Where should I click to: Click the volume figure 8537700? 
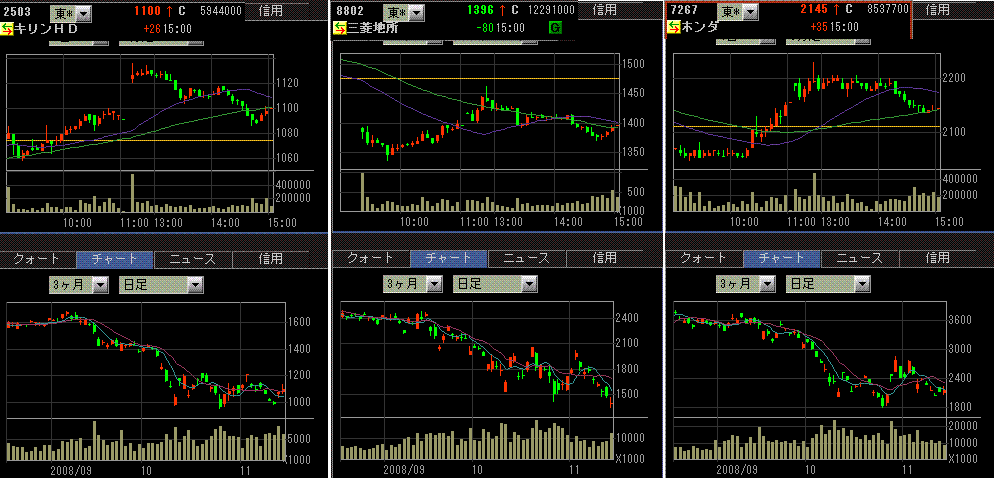coord(888,10)
